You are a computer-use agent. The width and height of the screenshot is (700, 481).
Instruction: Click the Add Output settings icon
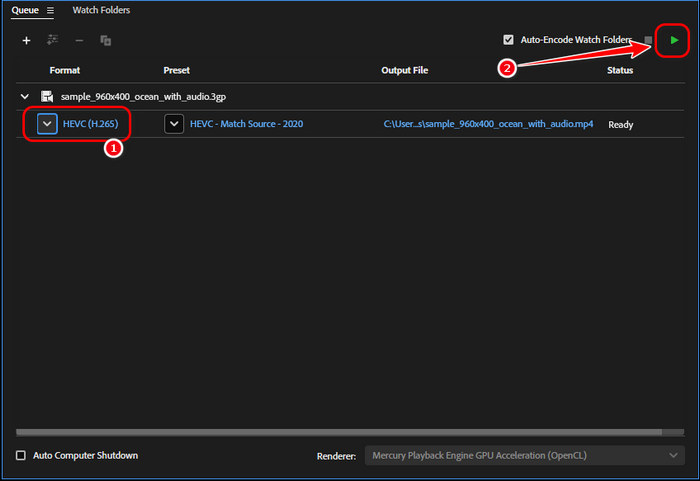[52, 41]
